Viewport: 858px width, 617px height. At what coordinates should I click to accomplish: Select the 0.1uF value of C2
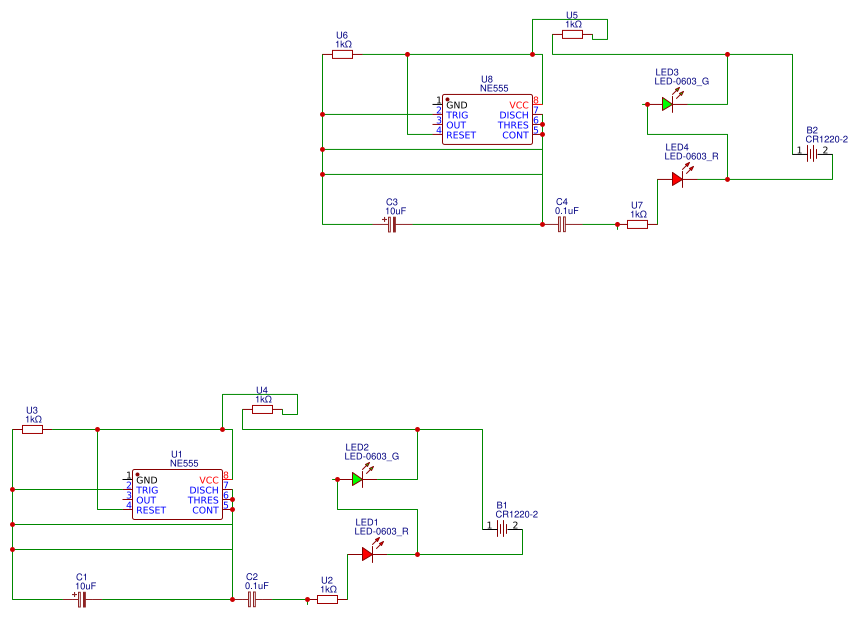click(257, 586)
